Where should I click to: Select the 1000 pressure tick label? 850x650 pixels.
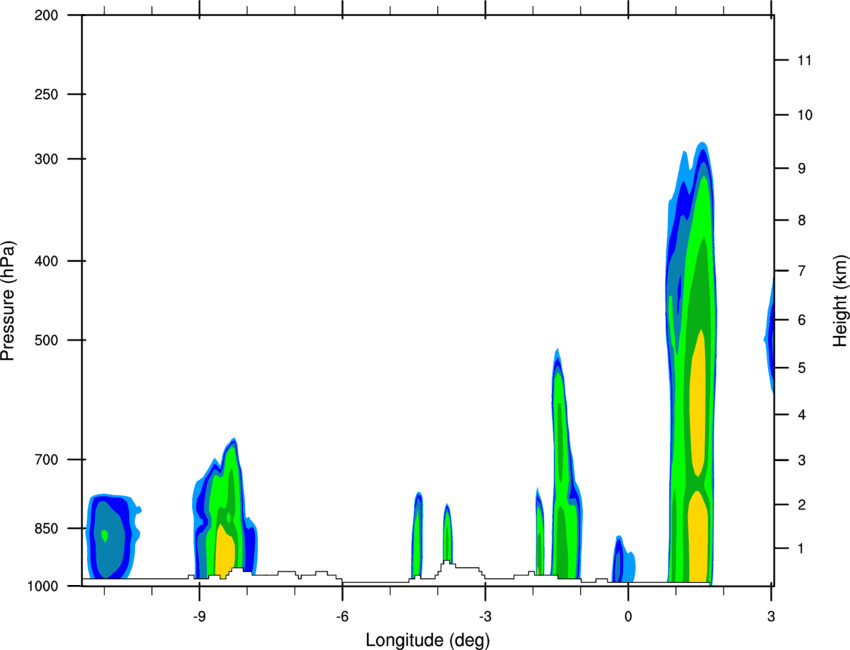42,586
